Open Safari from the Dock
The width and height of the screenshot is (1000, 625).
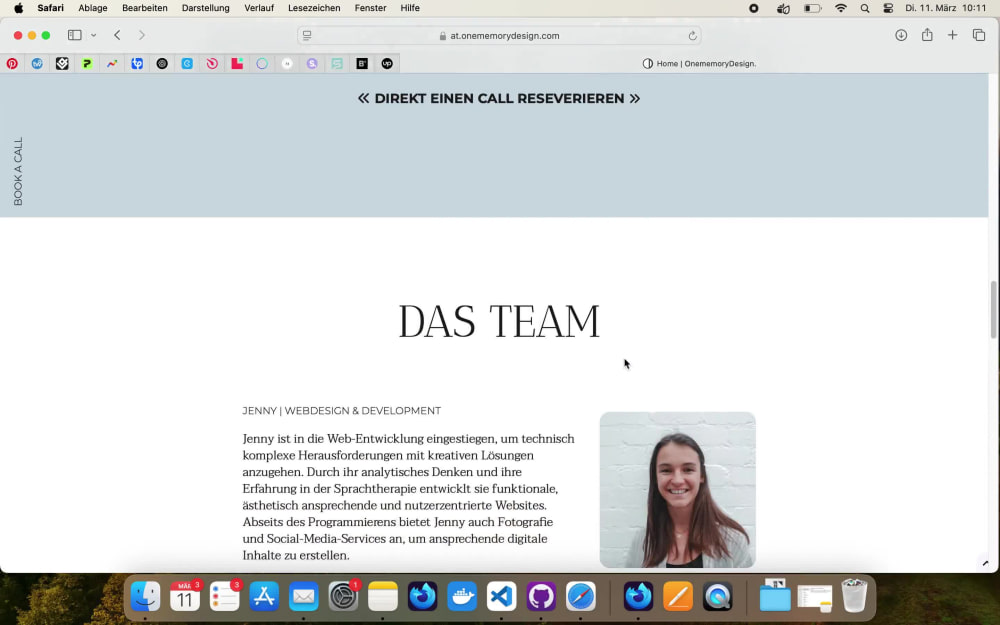pyautogui.click(x=580, y=597)
